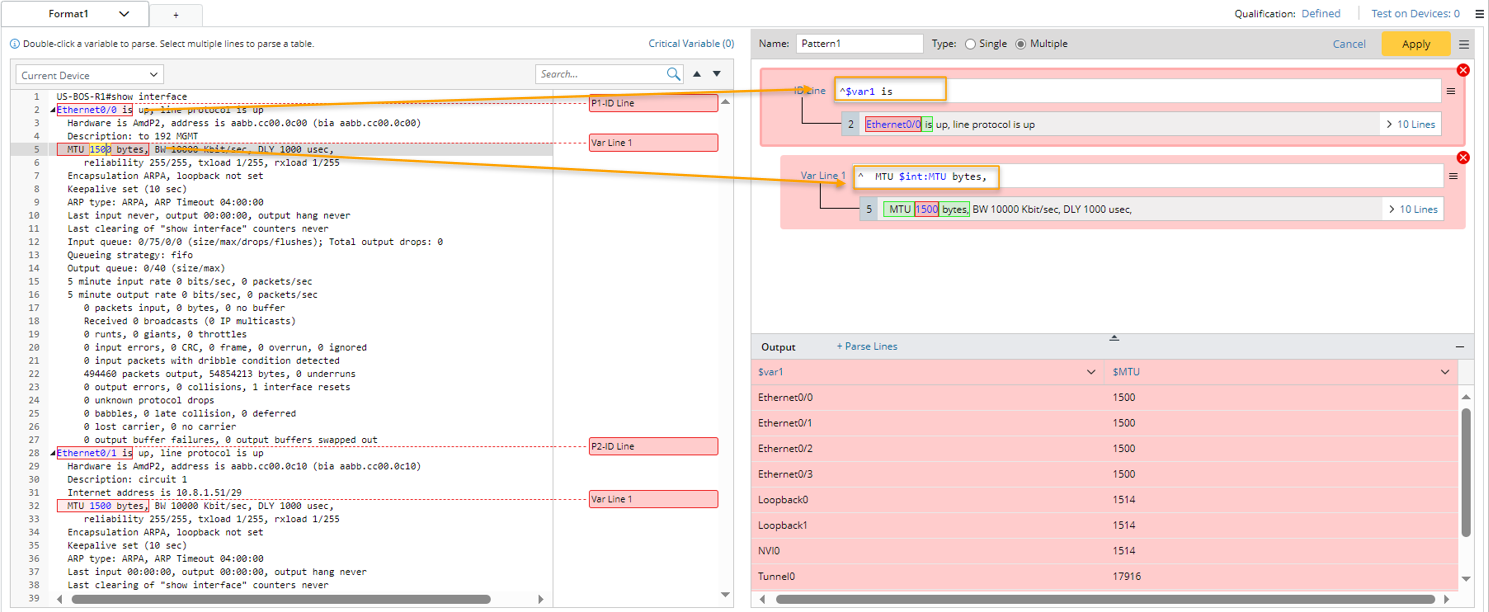Click the Name field containing Pattern1
The height and width of the screenshot is (612, 1489).
pos(859,44)
